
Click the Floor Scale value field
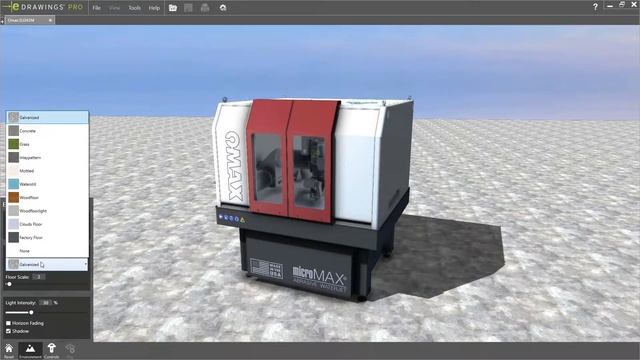[x=39, y=277]
